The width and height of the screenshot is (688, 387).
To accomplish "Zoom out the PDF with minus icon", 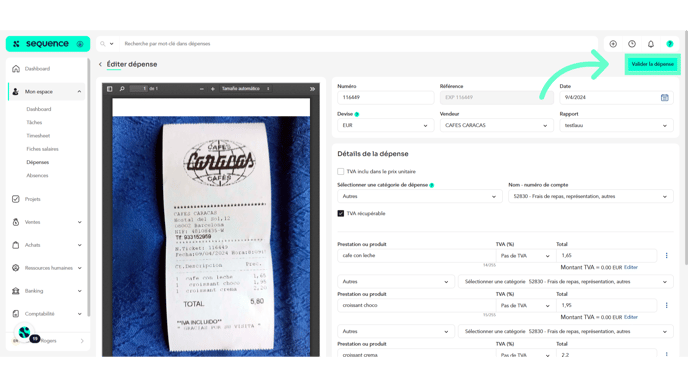I will [x=202, y=89].
